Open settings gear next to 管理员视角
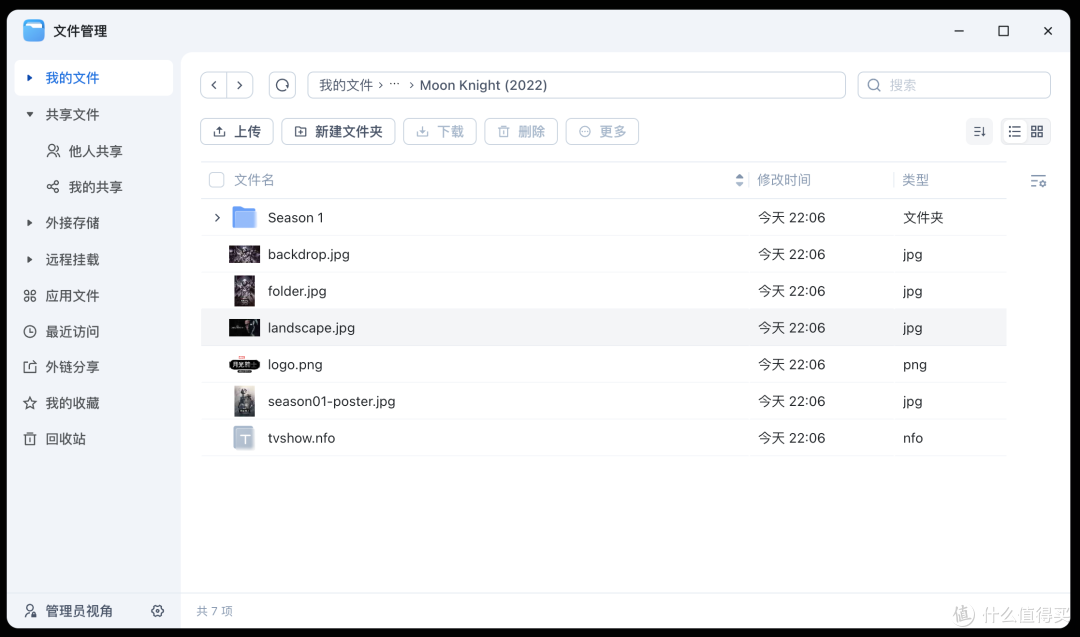The height and width of the screenshot is (637, 1080). click(x=158, y=611)
